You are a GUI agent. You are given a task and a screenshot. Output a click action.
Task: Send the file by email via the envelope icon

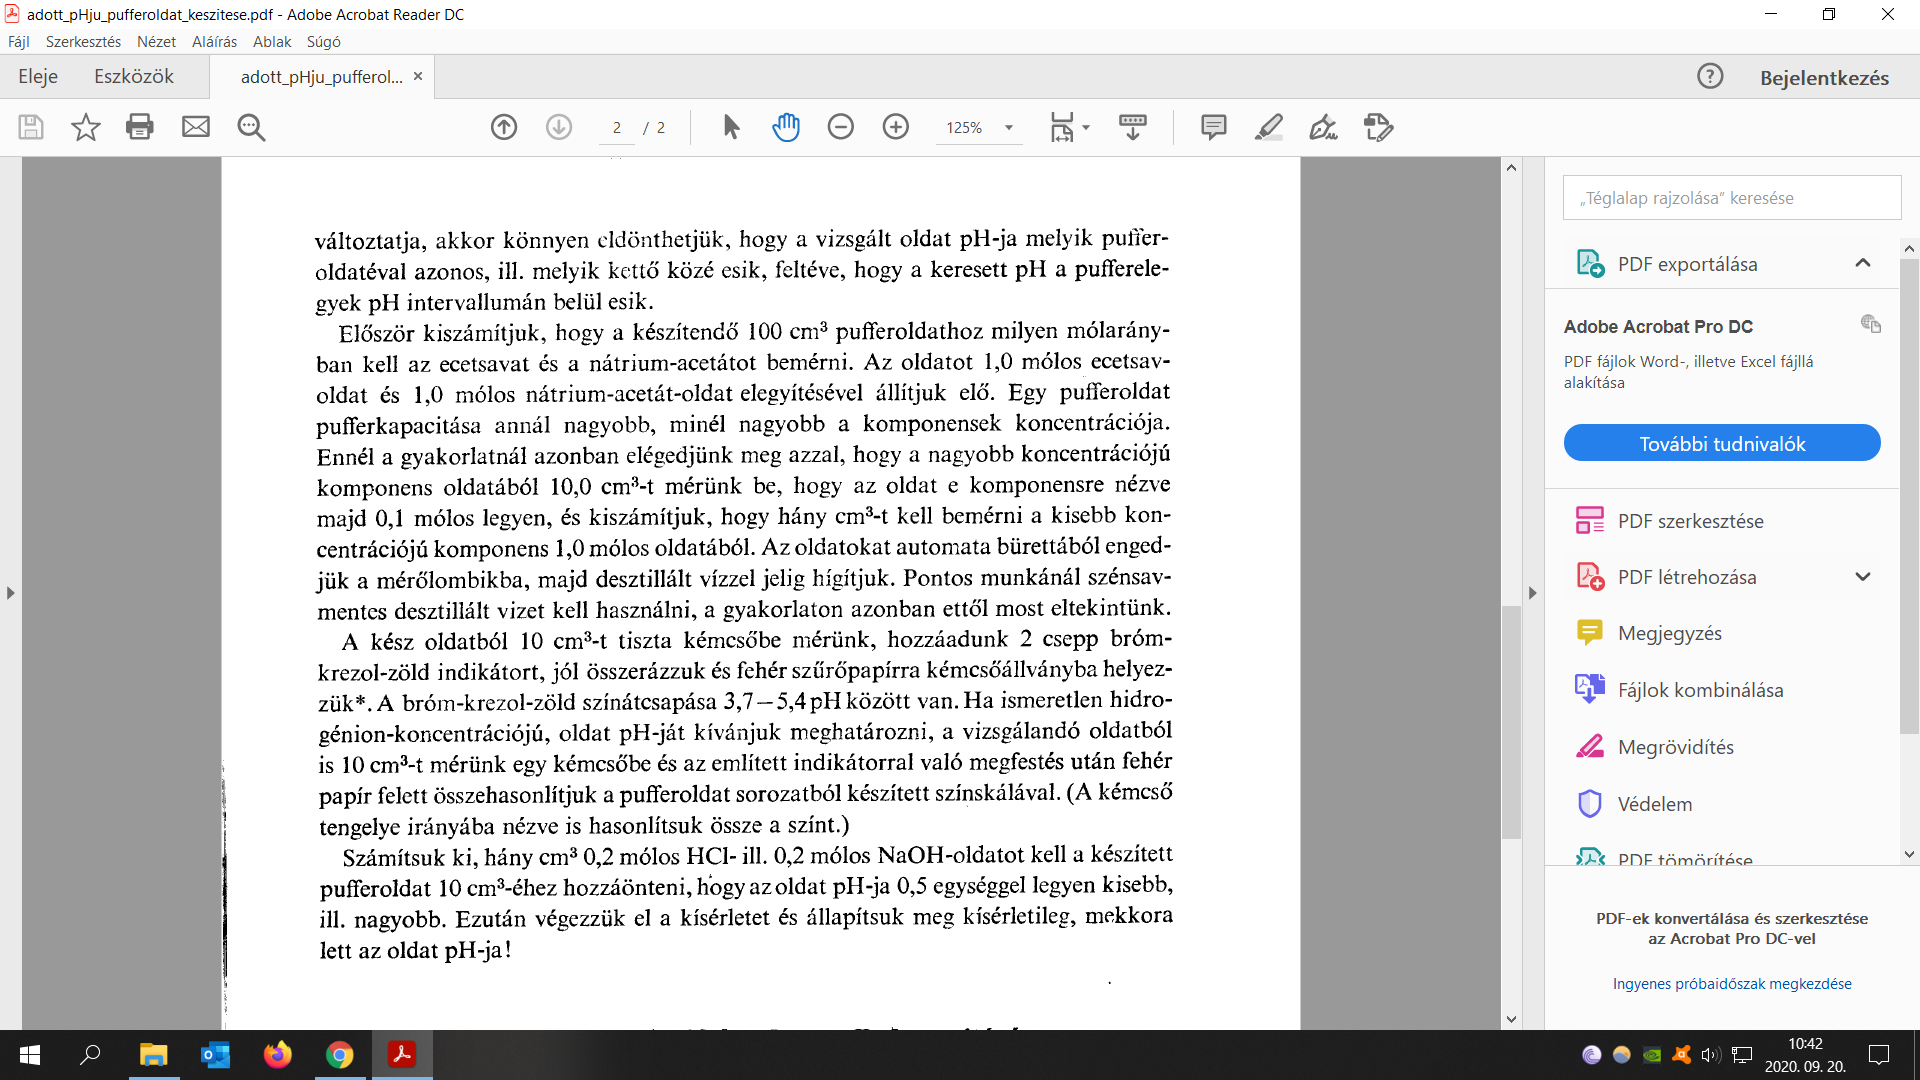pos(196,127)
